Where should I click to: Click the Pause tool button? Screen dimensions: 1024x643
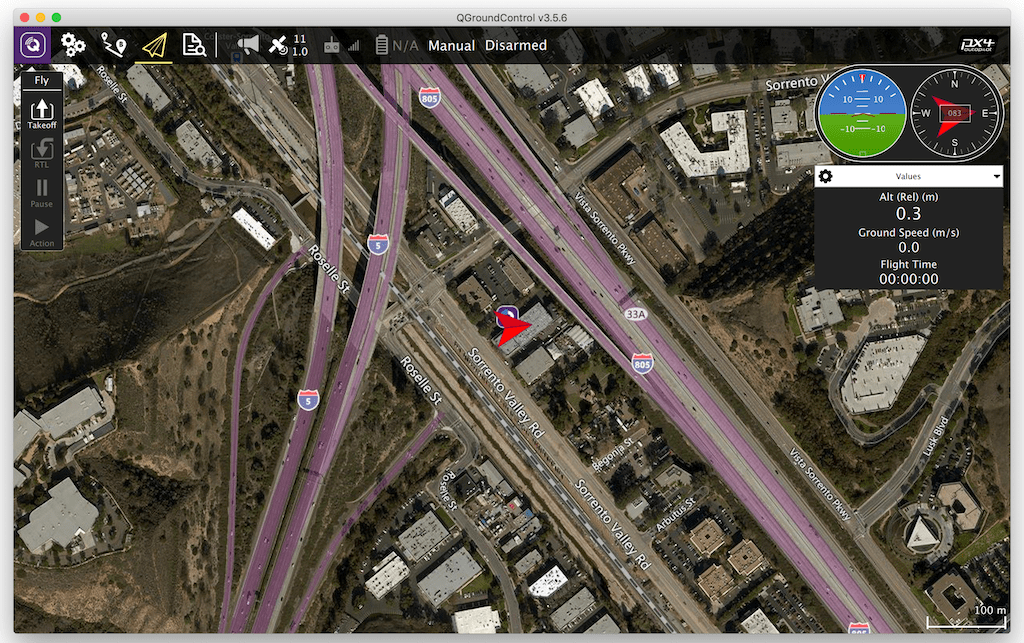tap(42, 193)
